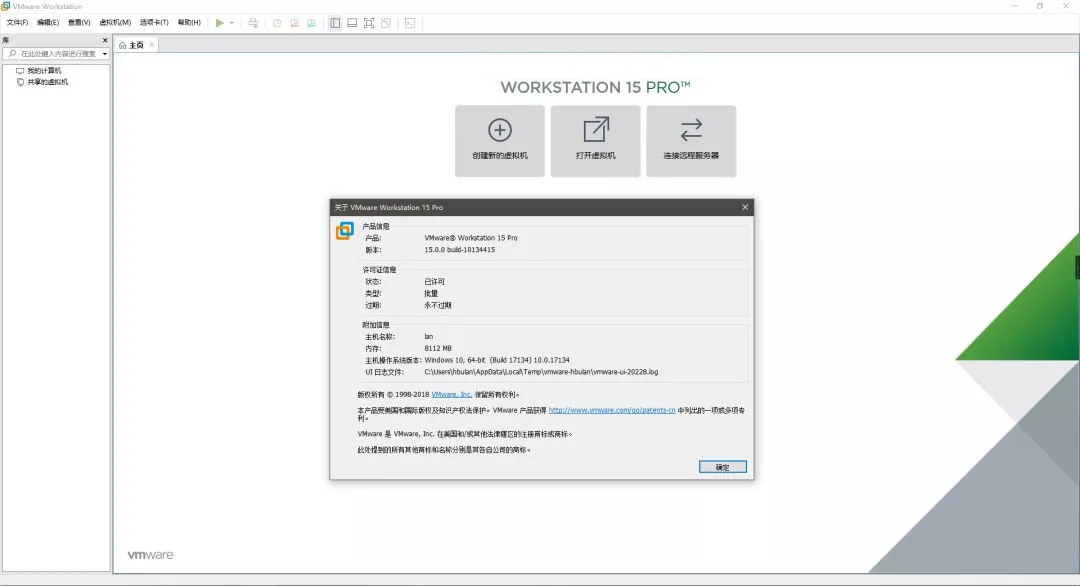Image resolution: width=1080 pixels, height=586 pixels.
Task: Open the vmware.com patents link
Action: point(612,410)
